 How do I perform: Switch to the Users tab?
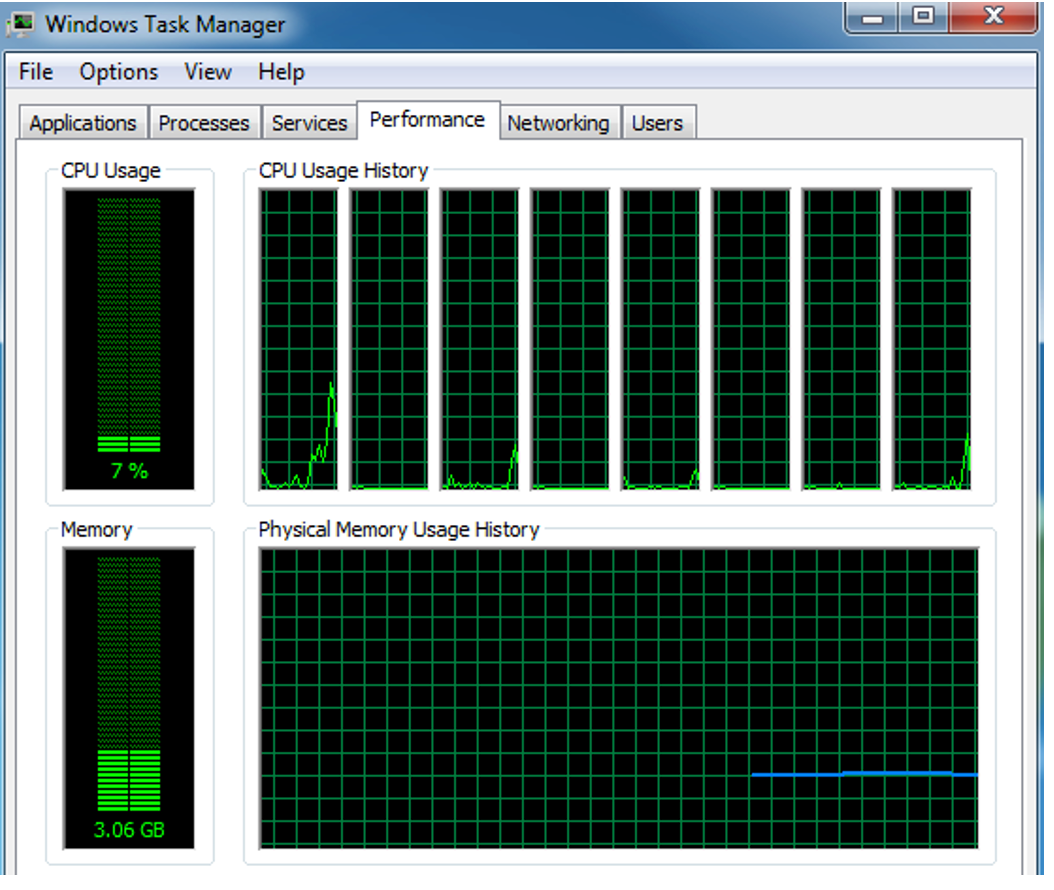pos(657,123)
